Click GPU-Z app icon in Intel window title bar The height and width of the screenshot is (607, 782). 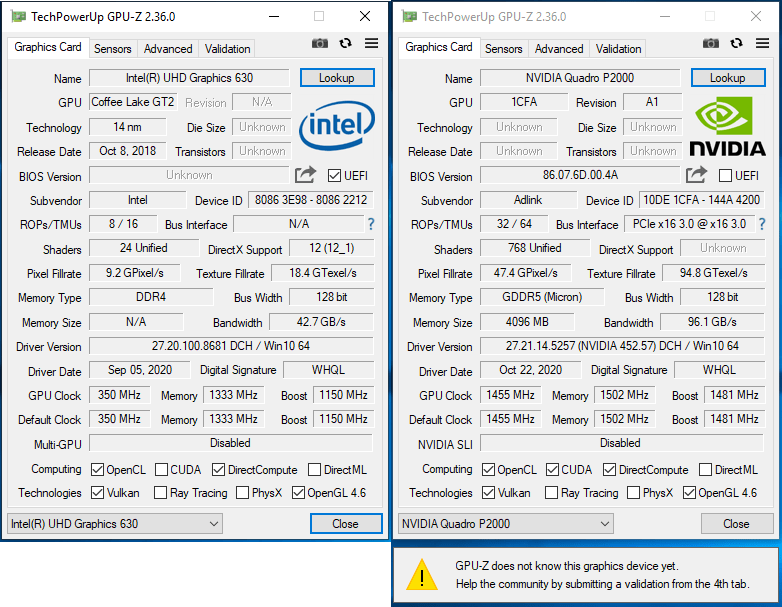(x=18, y=16)
